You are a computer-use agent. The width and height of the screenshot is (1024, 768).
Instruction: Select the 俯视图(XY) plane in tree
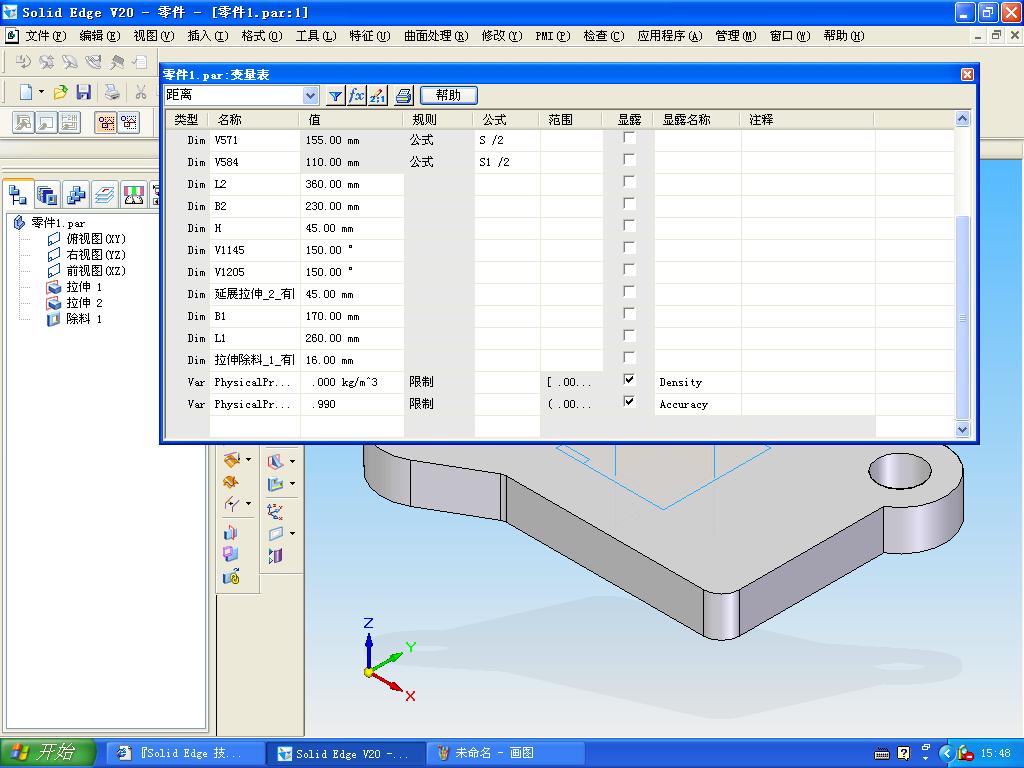point(95,238)
